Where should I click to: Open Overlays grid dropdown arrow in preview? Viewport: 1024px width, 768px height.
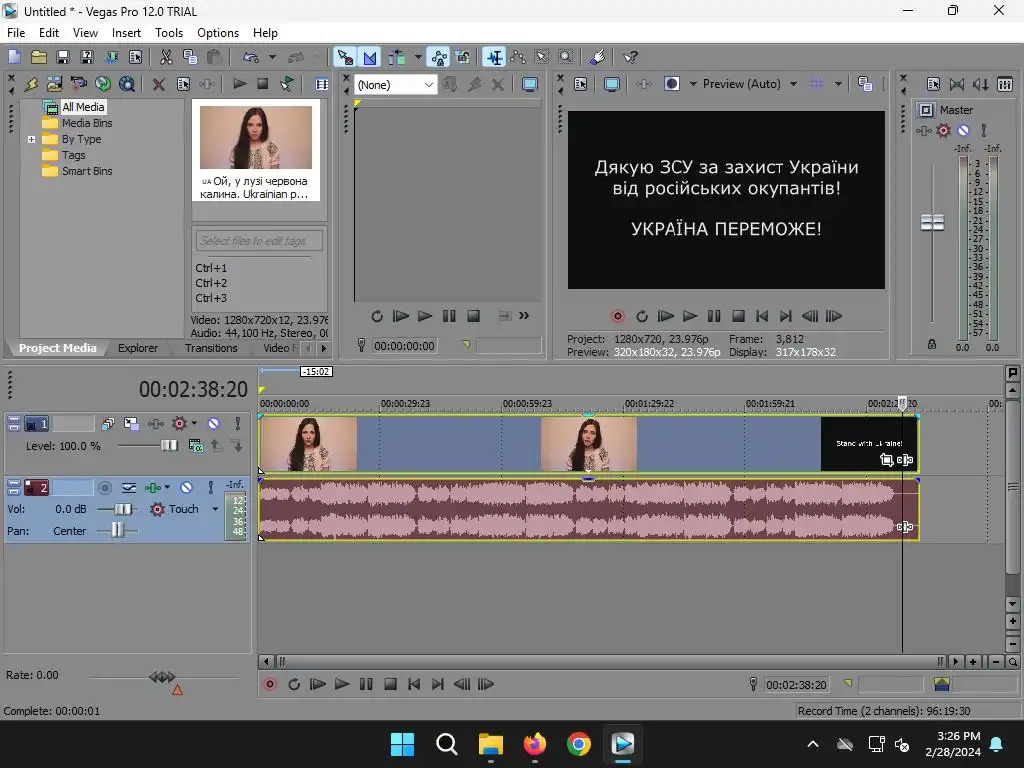click(838, 84)
